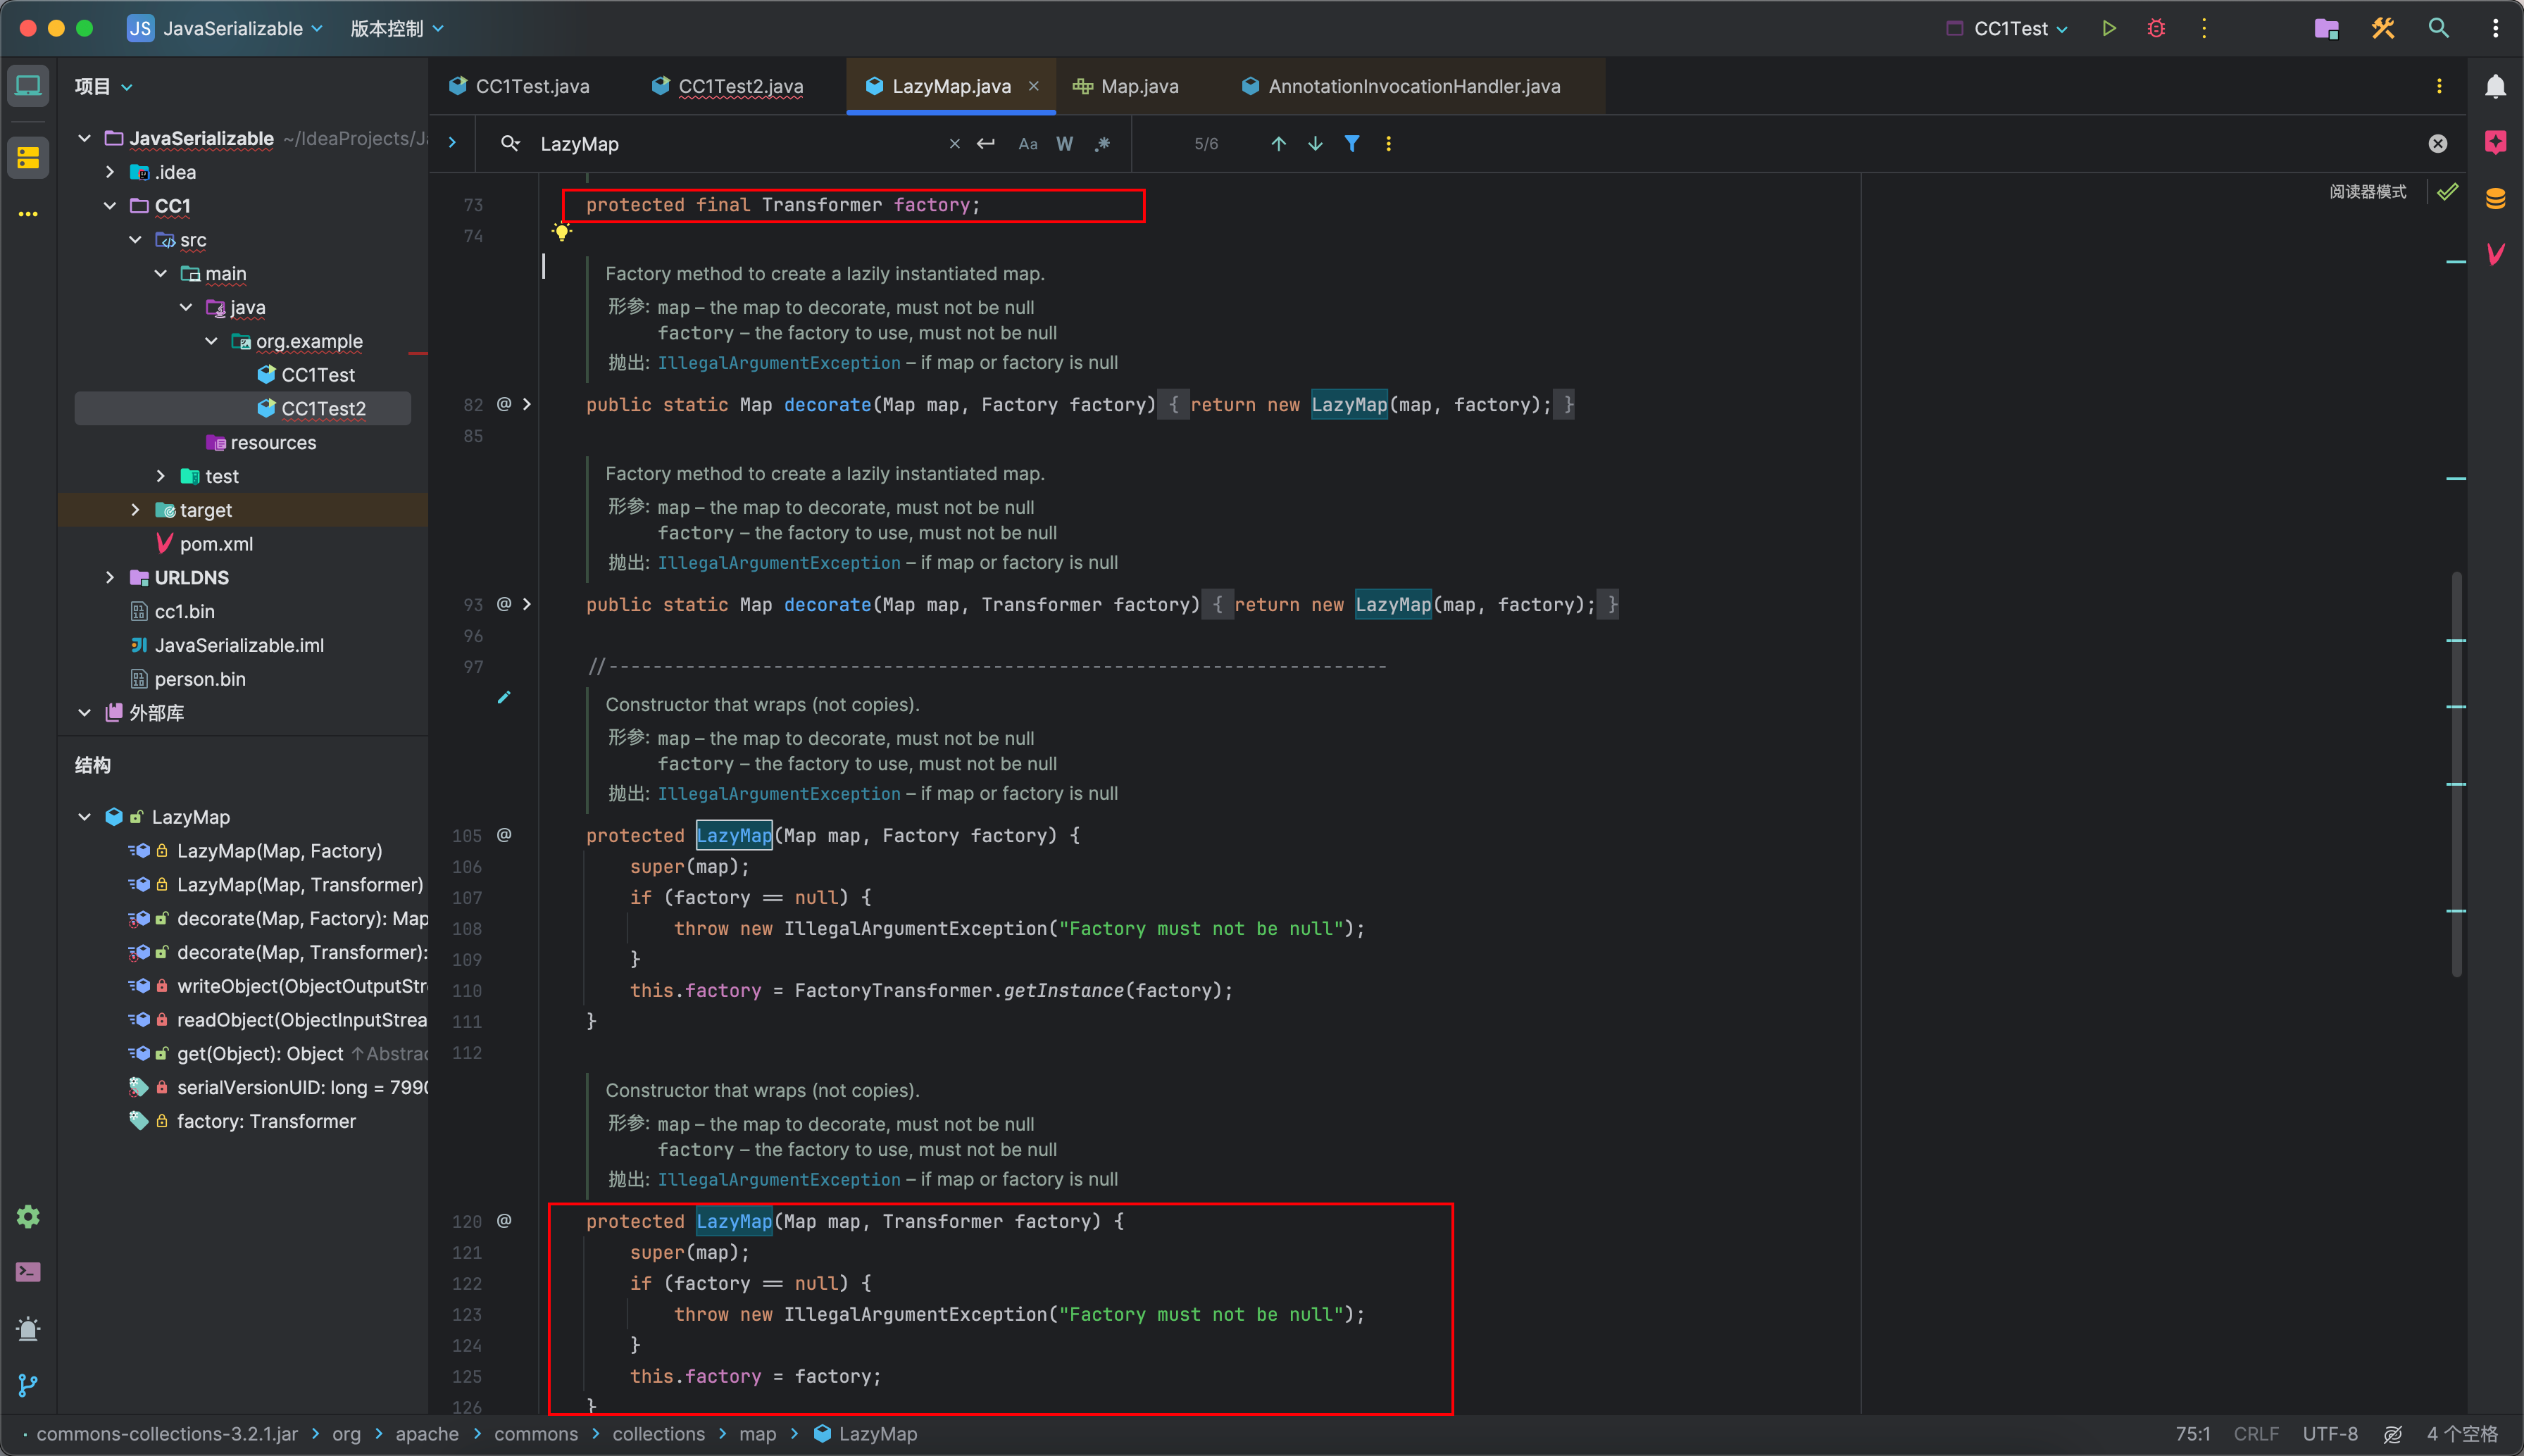Open the UTF-8 encoding selector

point(2330,1434)
